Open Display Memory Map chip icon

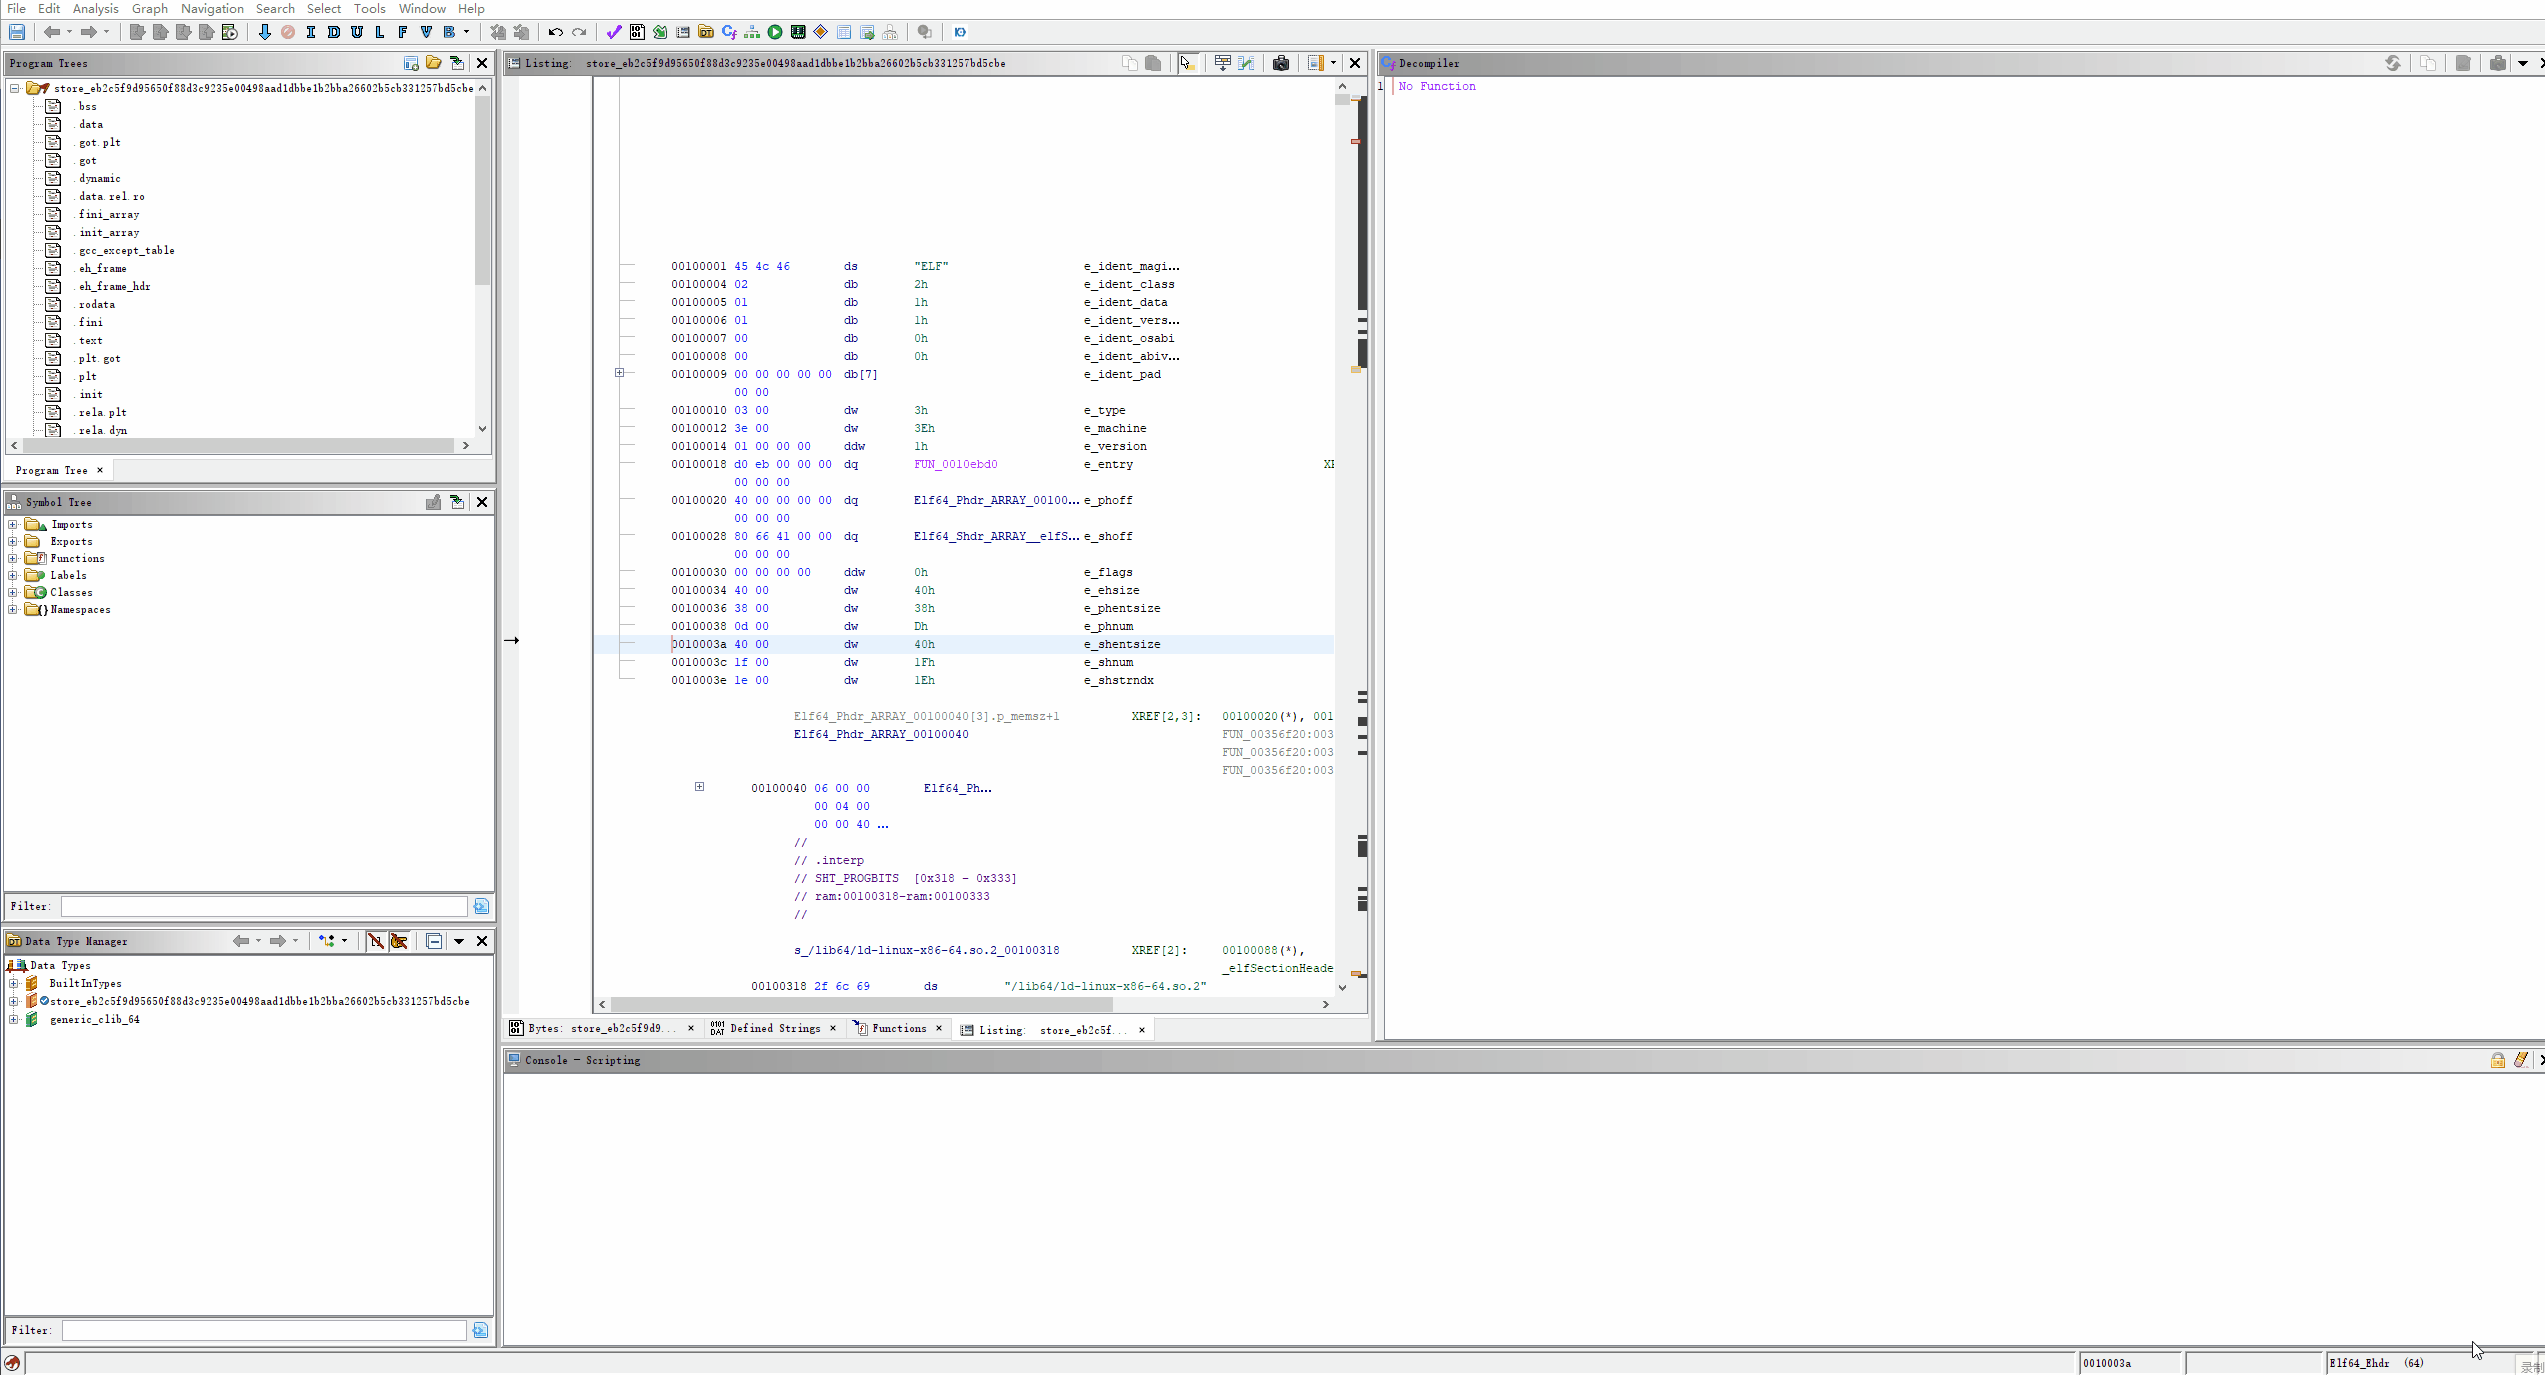798,32
